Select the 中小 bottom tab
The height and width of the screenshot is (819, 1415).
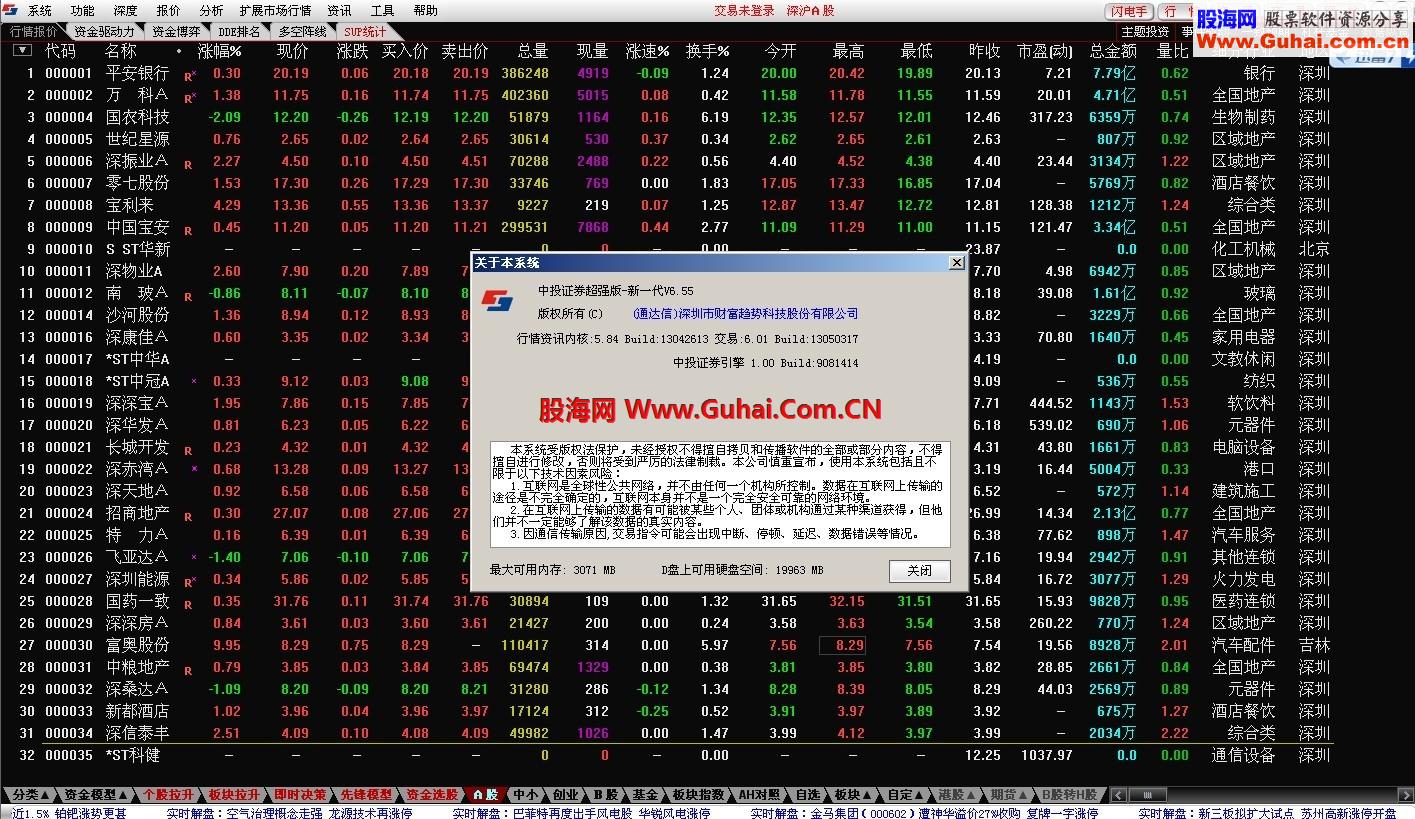[x=525, y=795]
